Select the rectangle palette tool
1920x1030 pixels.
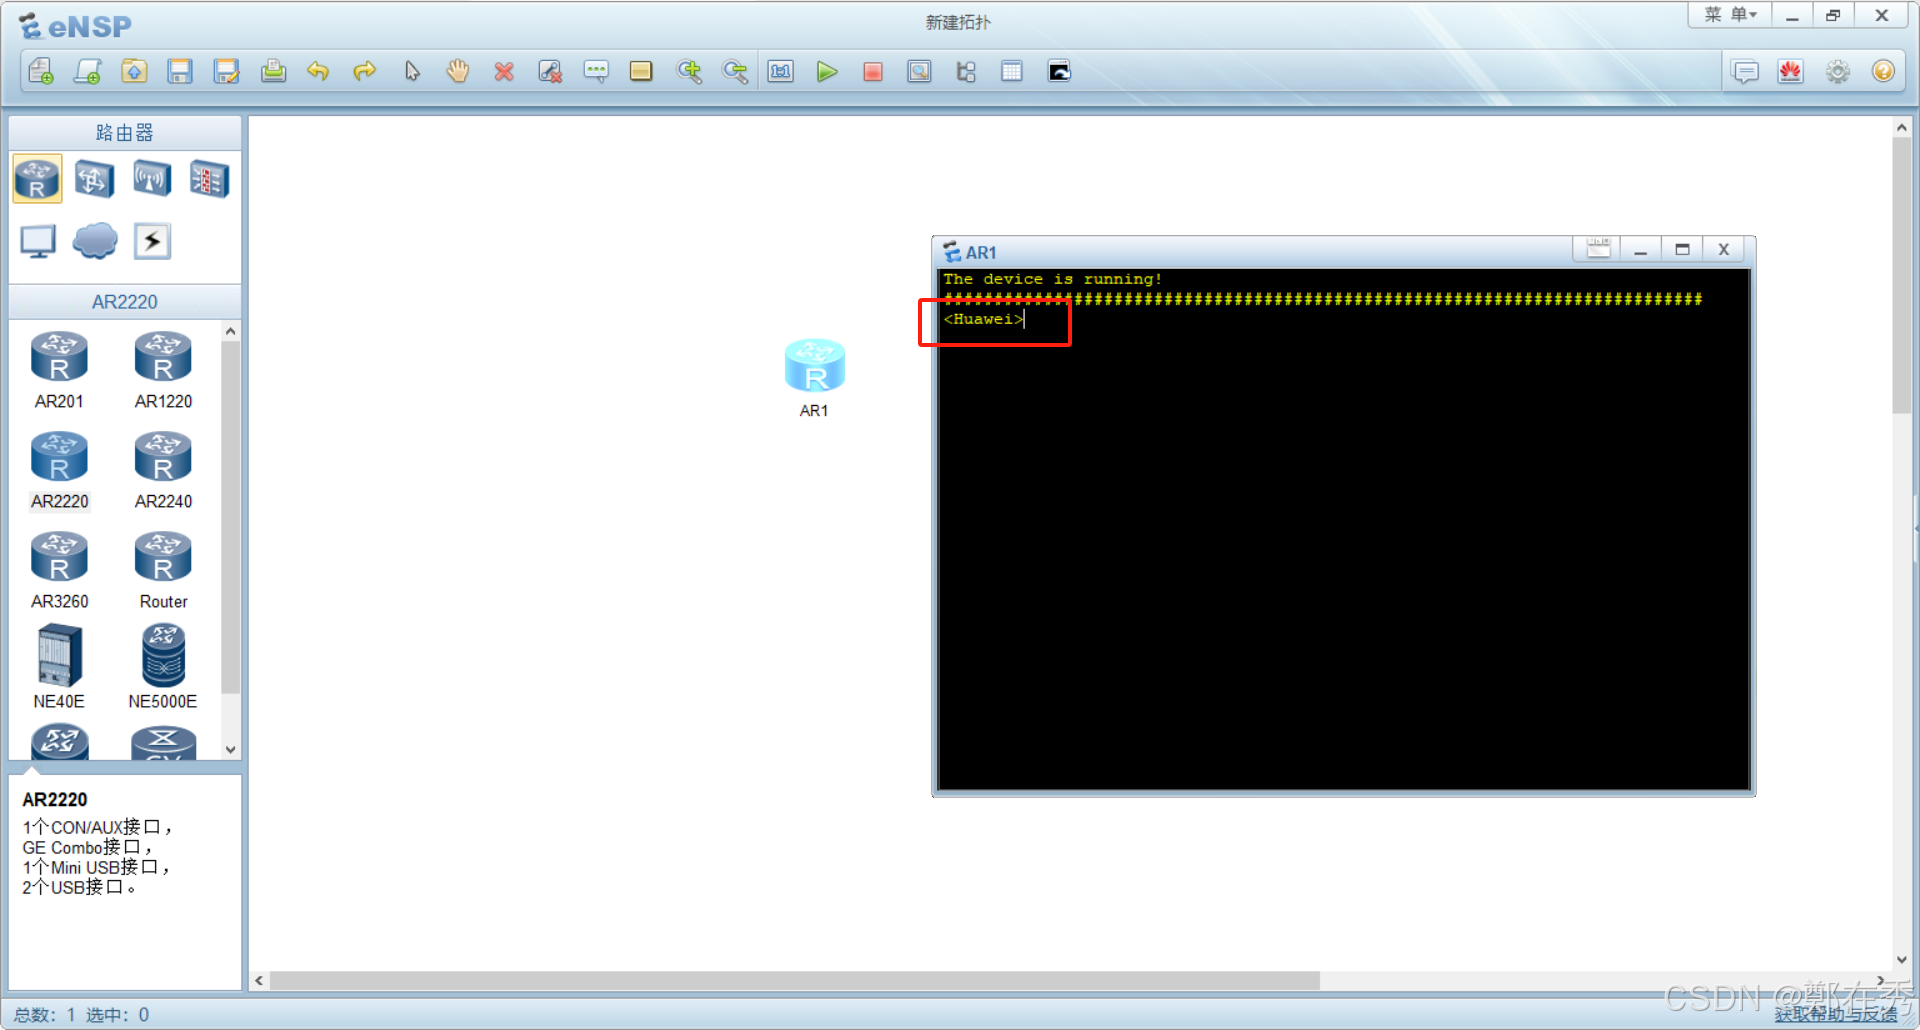coord(641,72)
